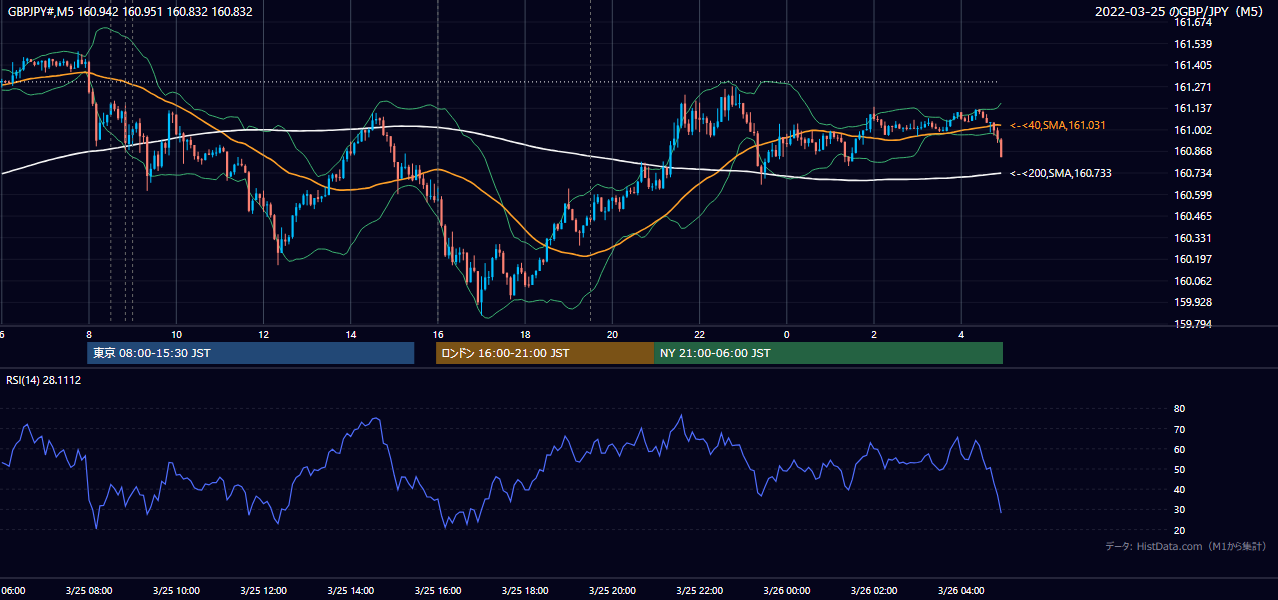
Task: Select the ロンドン 16:00-21:00 JST session bar
Action: pos(544,353)
